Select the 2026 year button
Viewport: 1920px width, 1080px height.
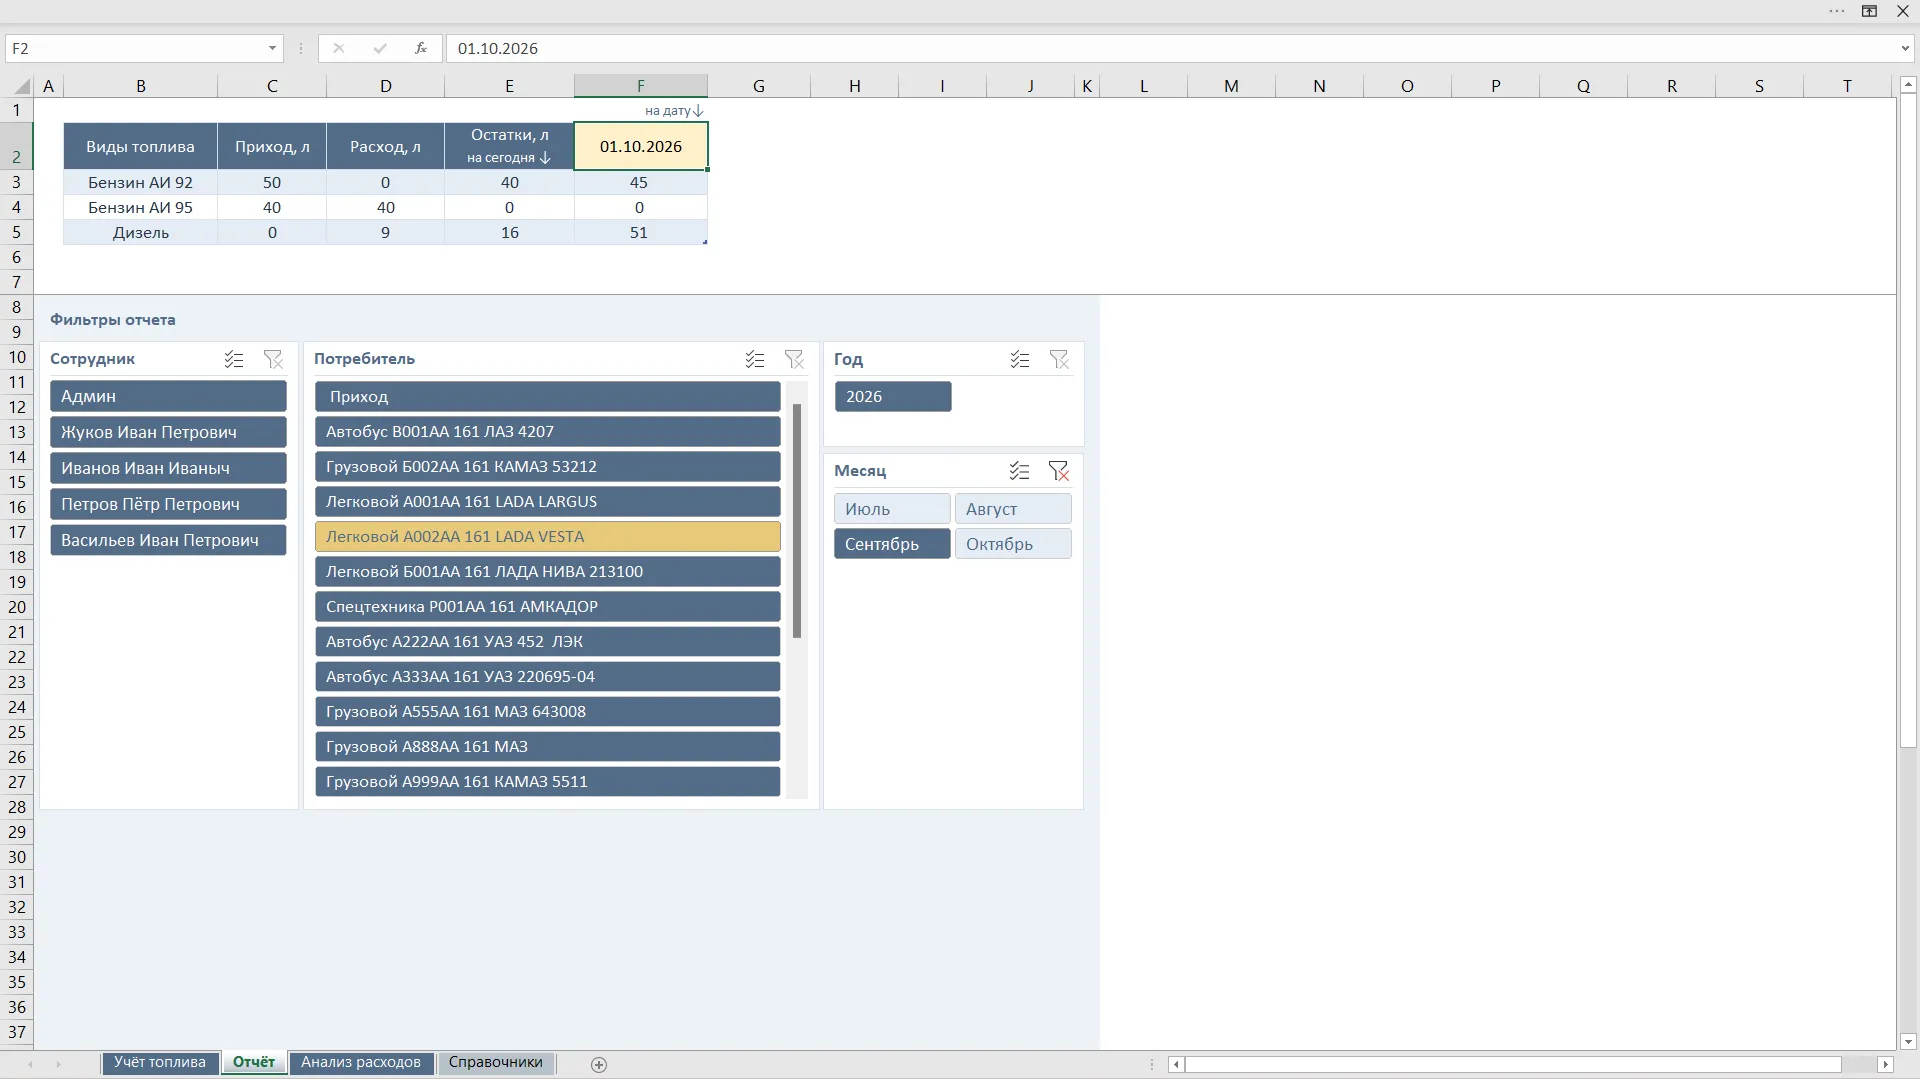click(x=893, y=397)
